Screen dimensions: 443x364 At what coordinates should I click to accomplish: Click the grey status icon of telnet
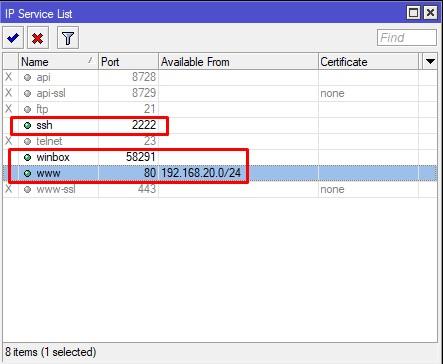(x=27, y=142)
